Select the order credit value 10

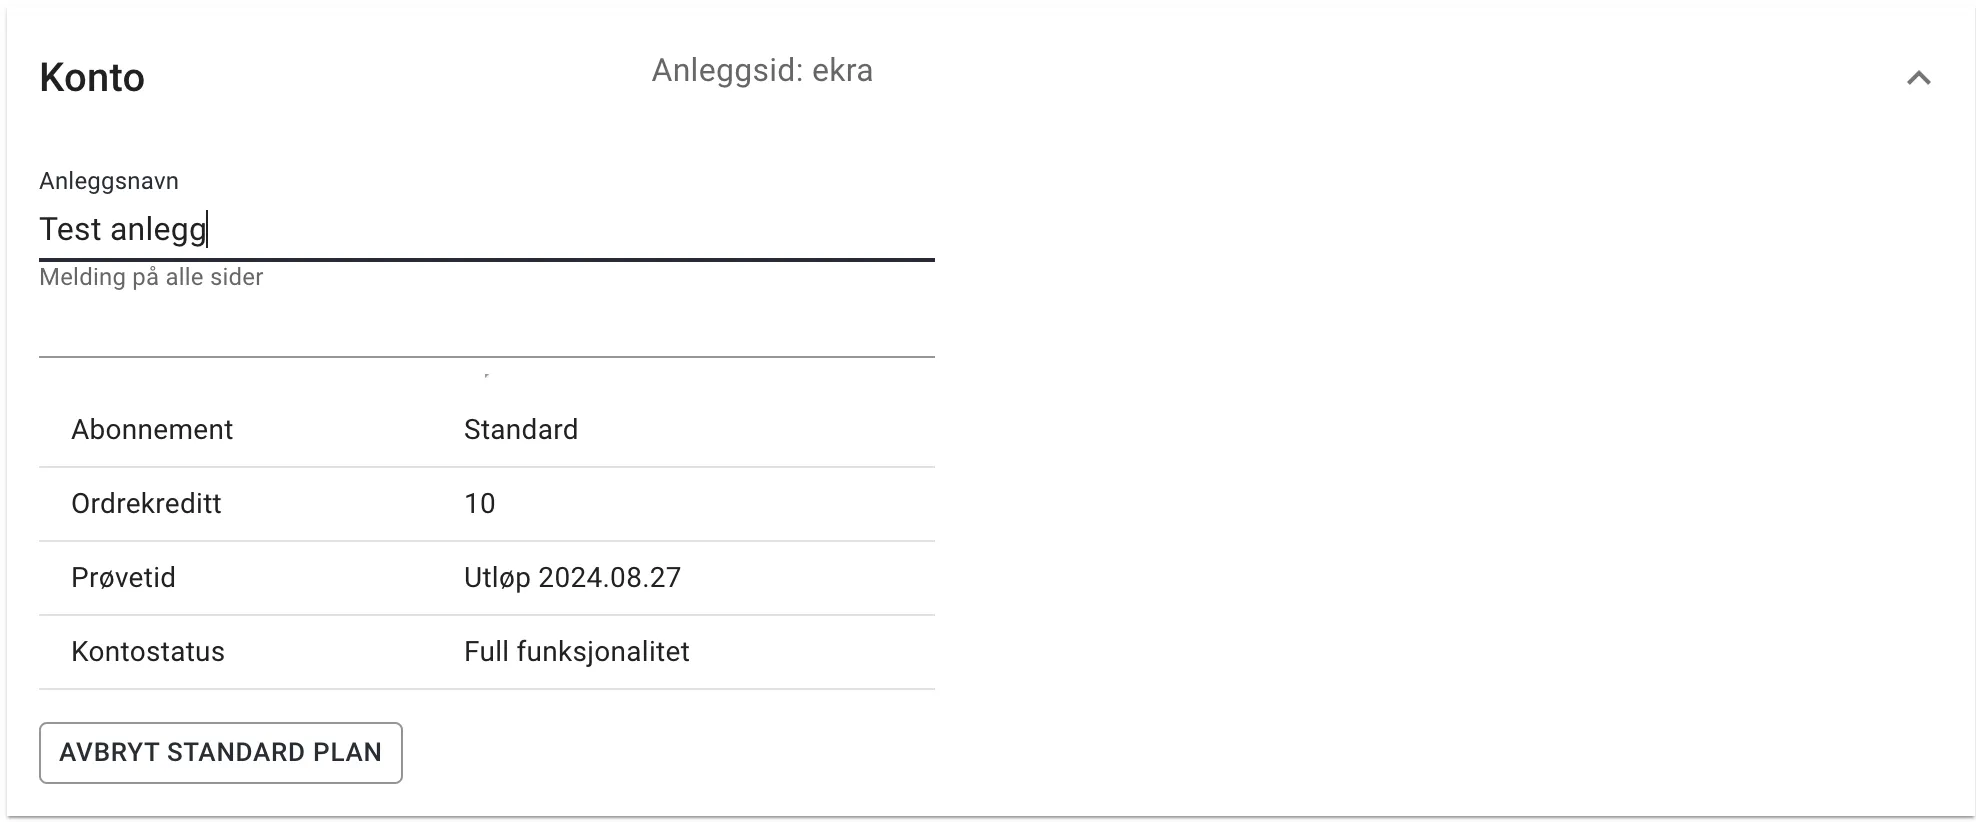click(480, 504)
